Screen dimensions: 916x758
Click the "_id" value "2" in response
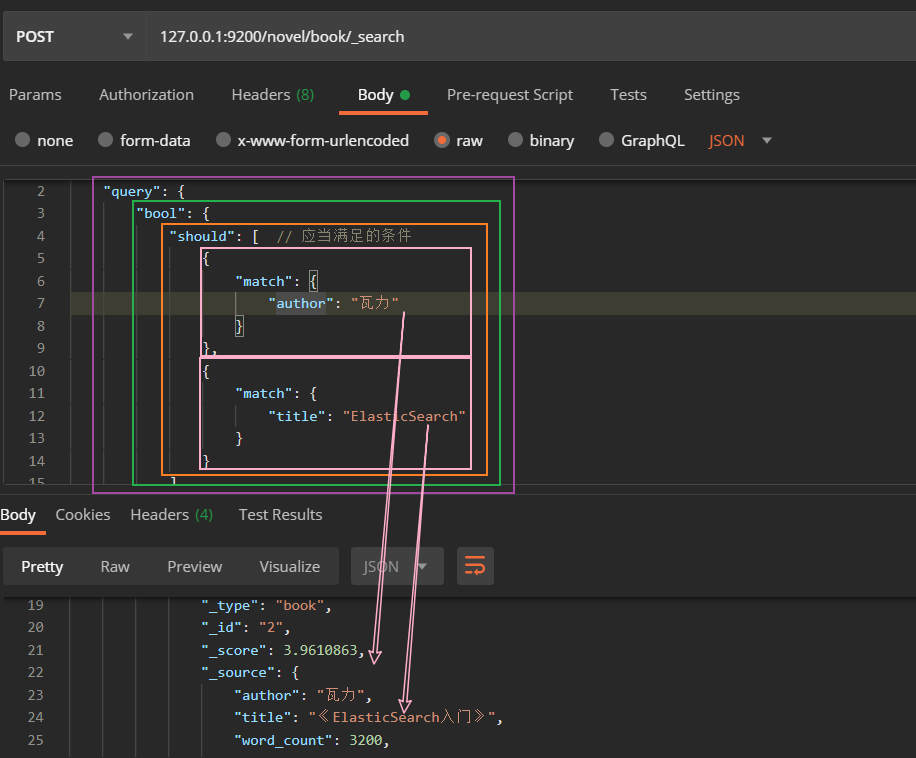click(x=271, y=627)
